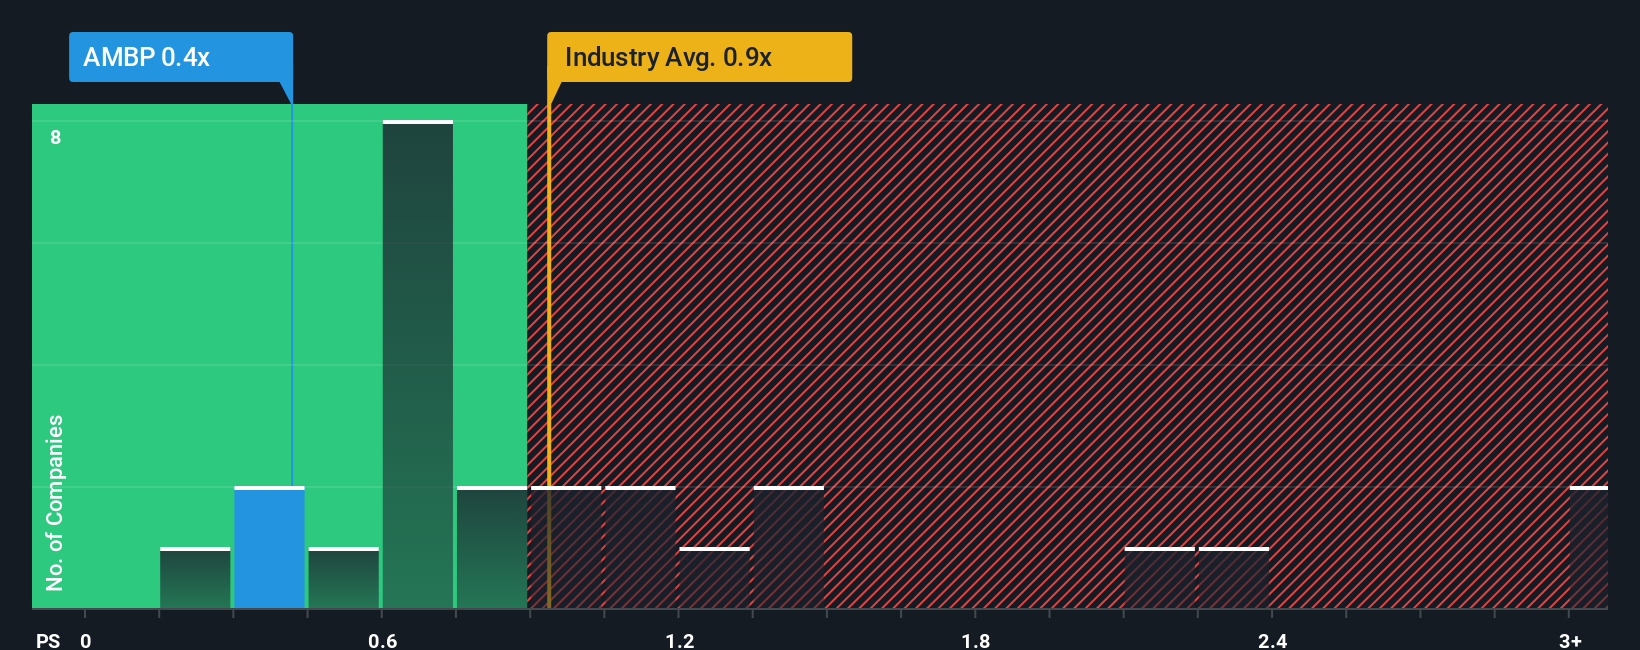Click the 1.2 x-axis tick label

point(680,640)
